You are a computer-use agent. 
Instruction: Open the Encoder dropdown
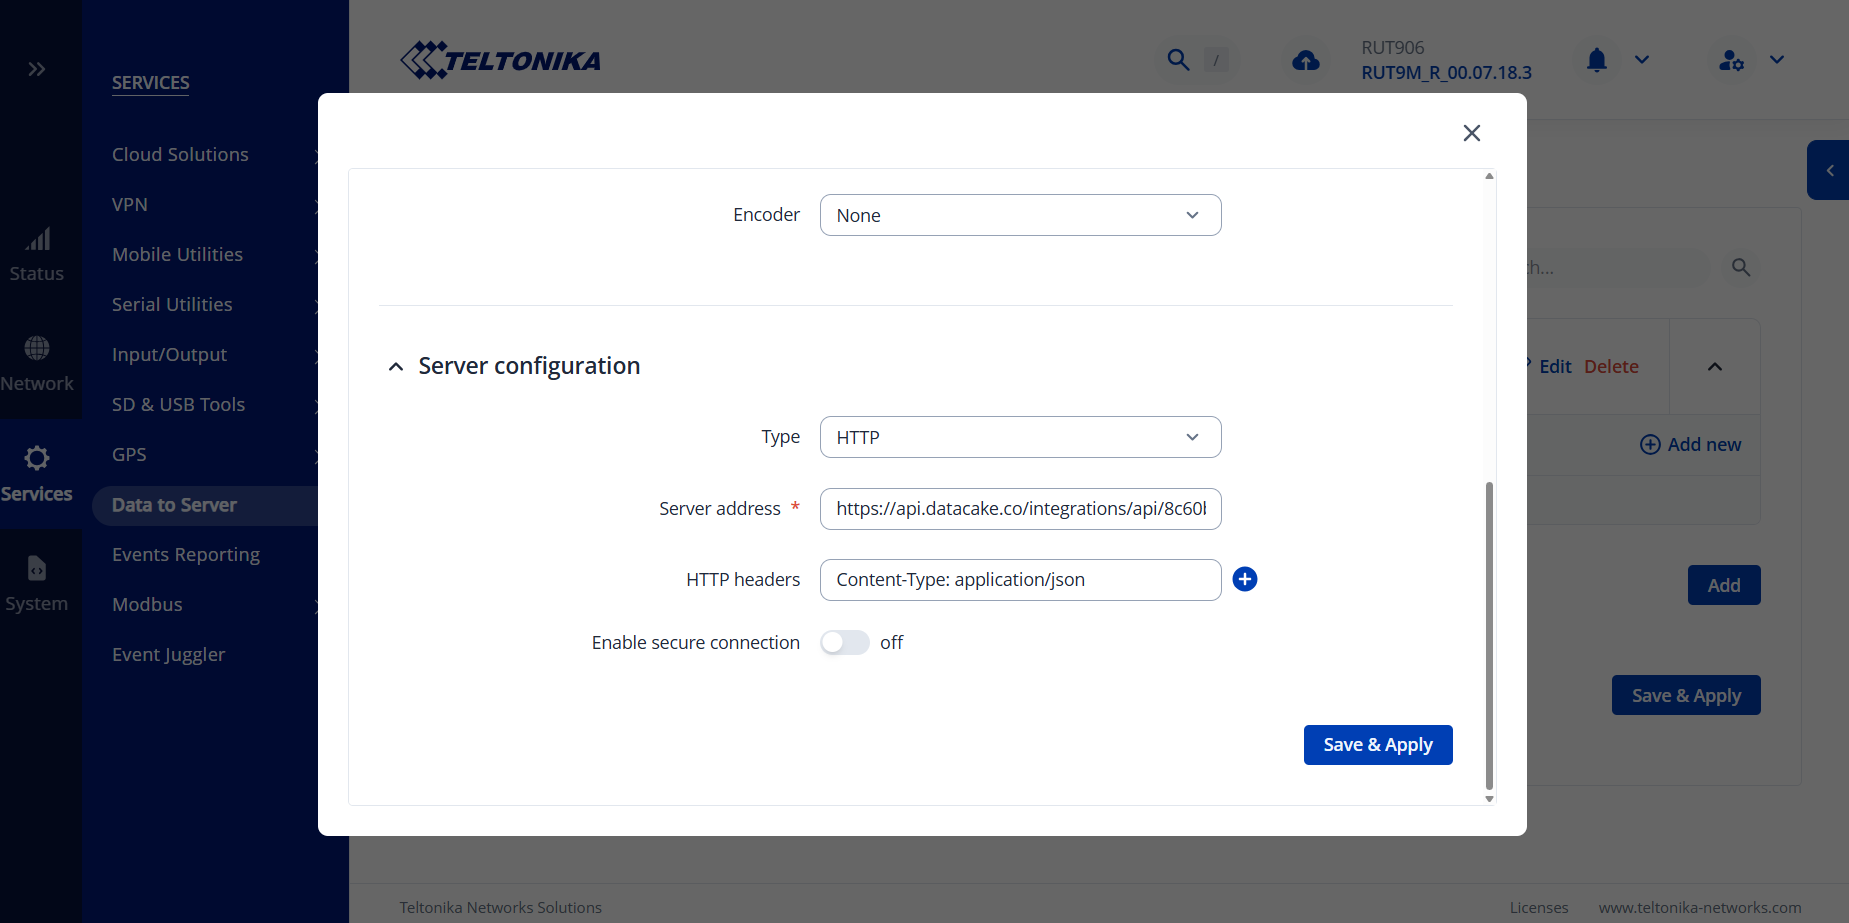(x=1020, y=215)
